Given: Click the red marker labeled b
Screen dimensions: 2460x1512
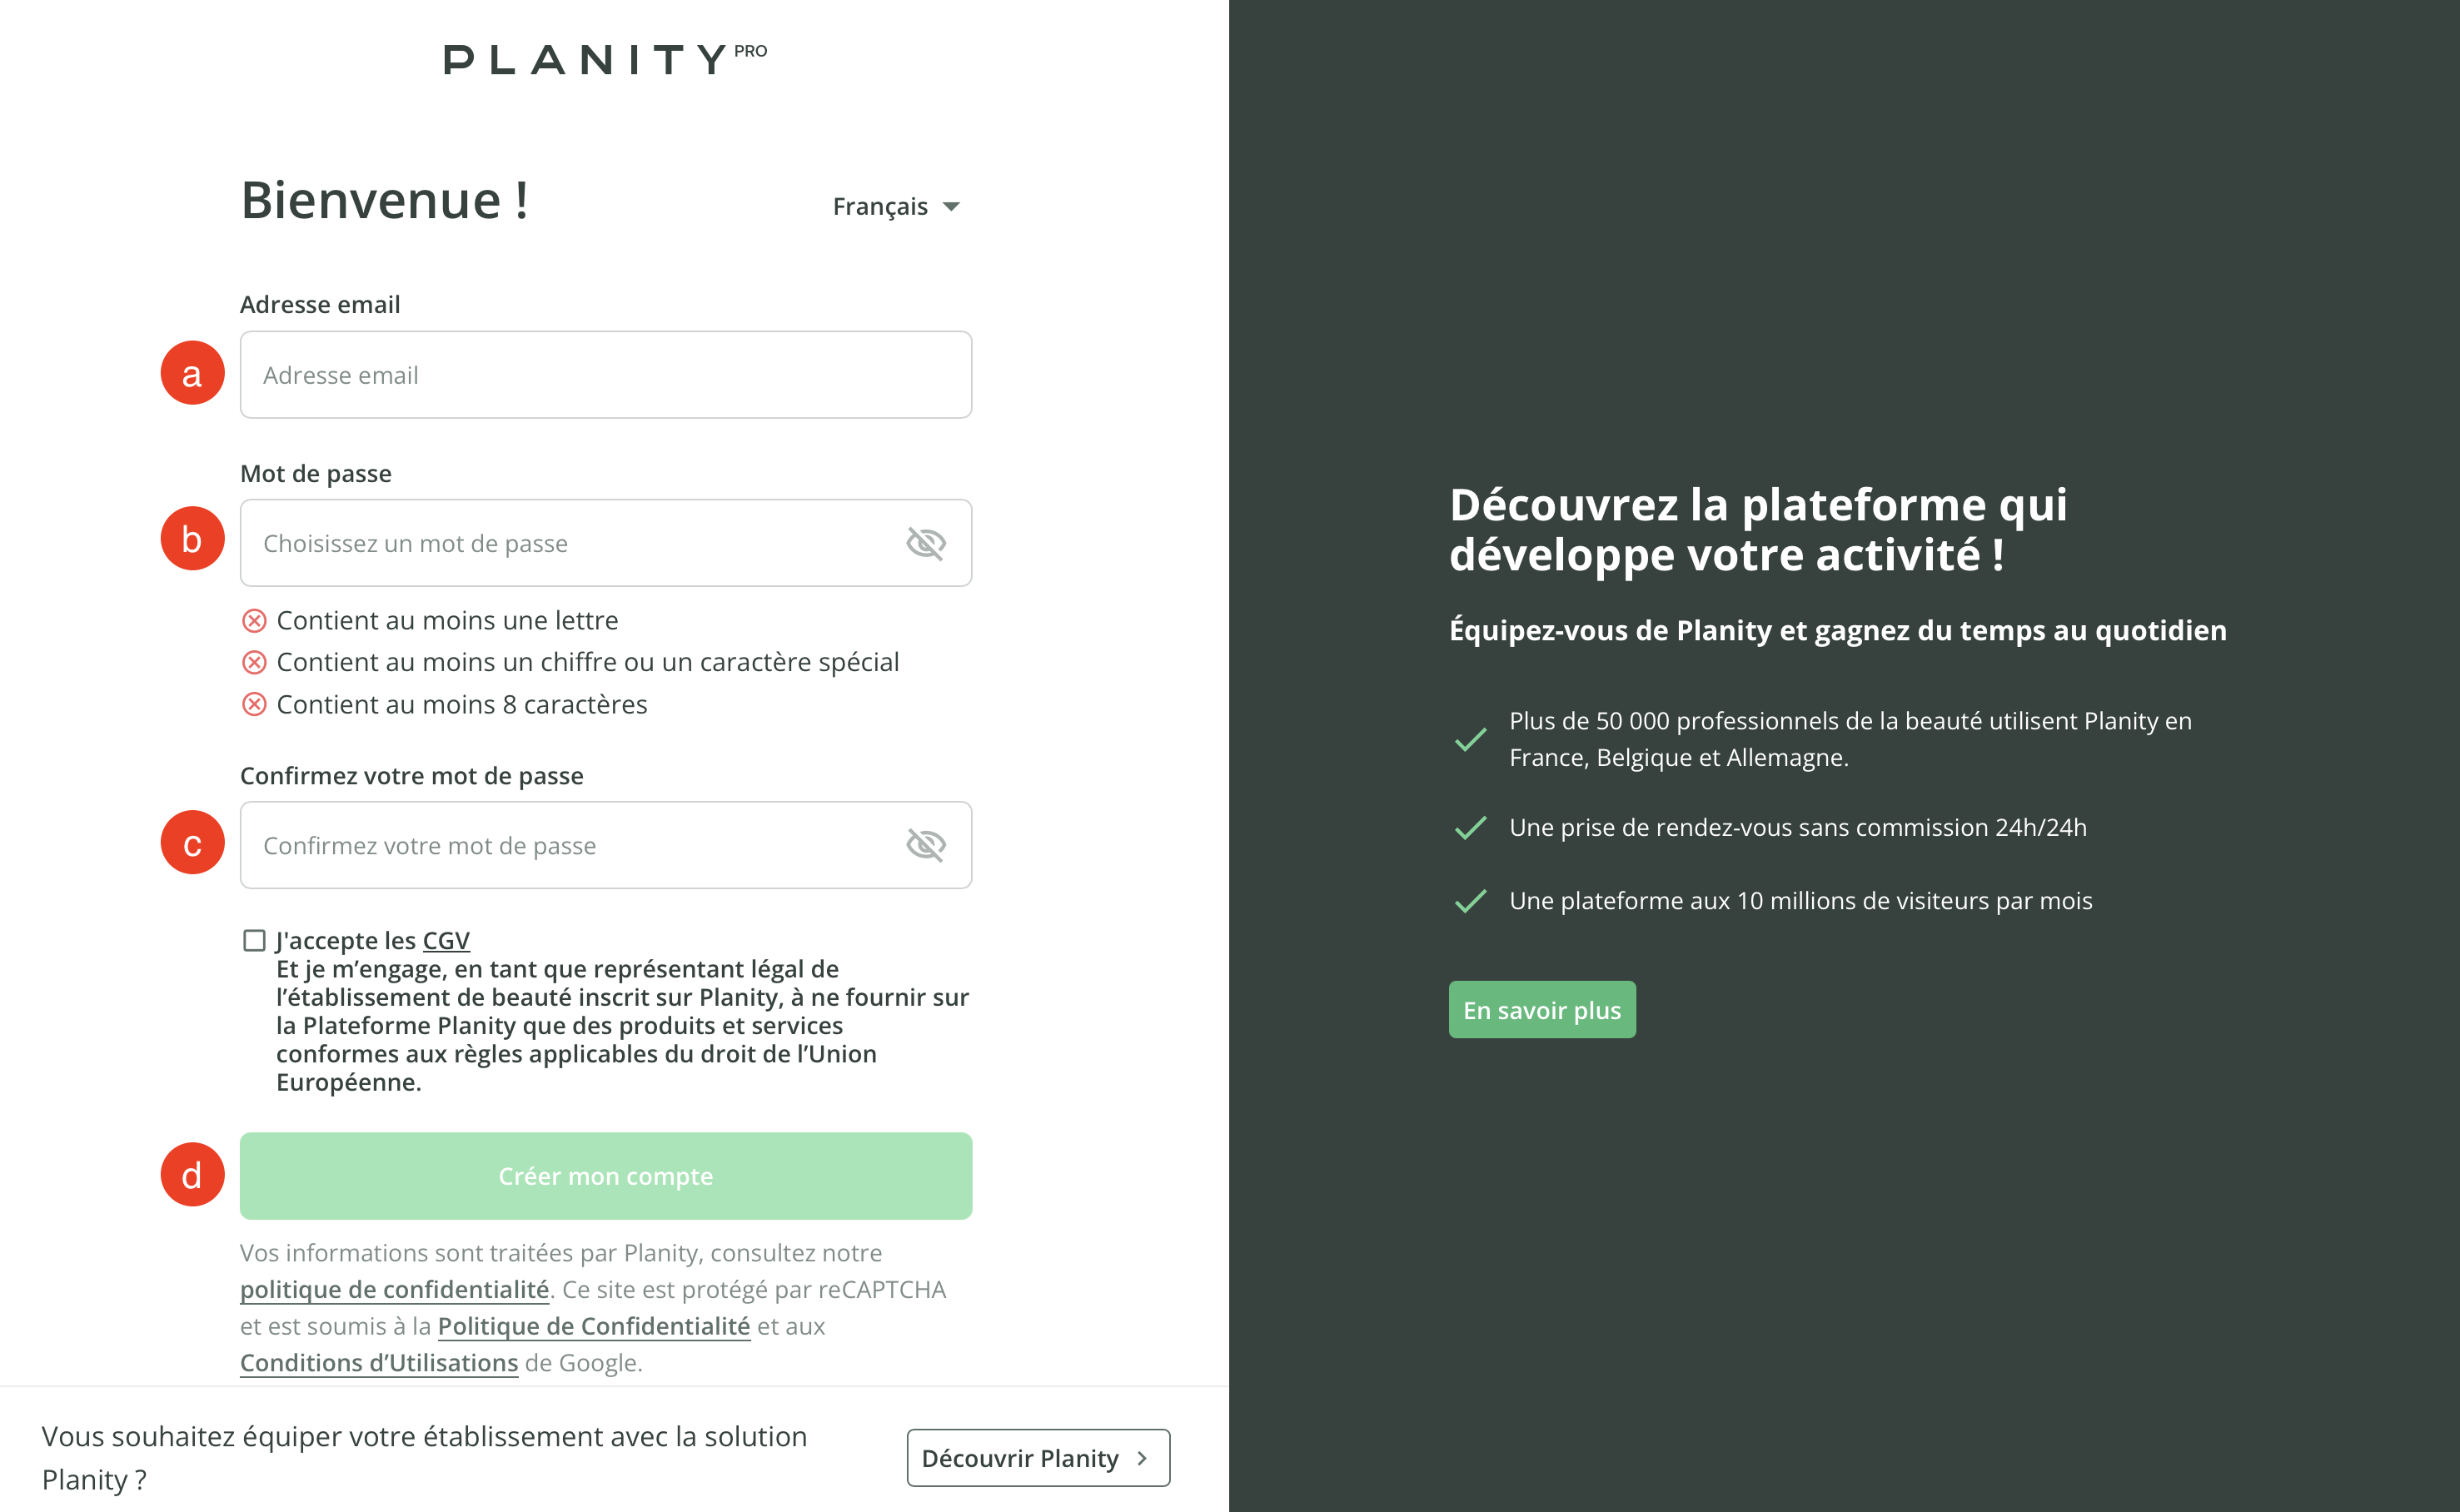Looking at the screenshot, I should point(192,539).
